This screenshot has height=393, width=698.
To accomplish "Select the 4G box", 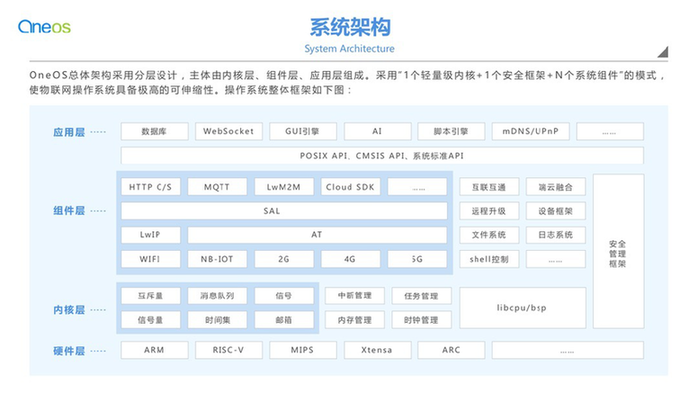I will click(x=350, y=259).
